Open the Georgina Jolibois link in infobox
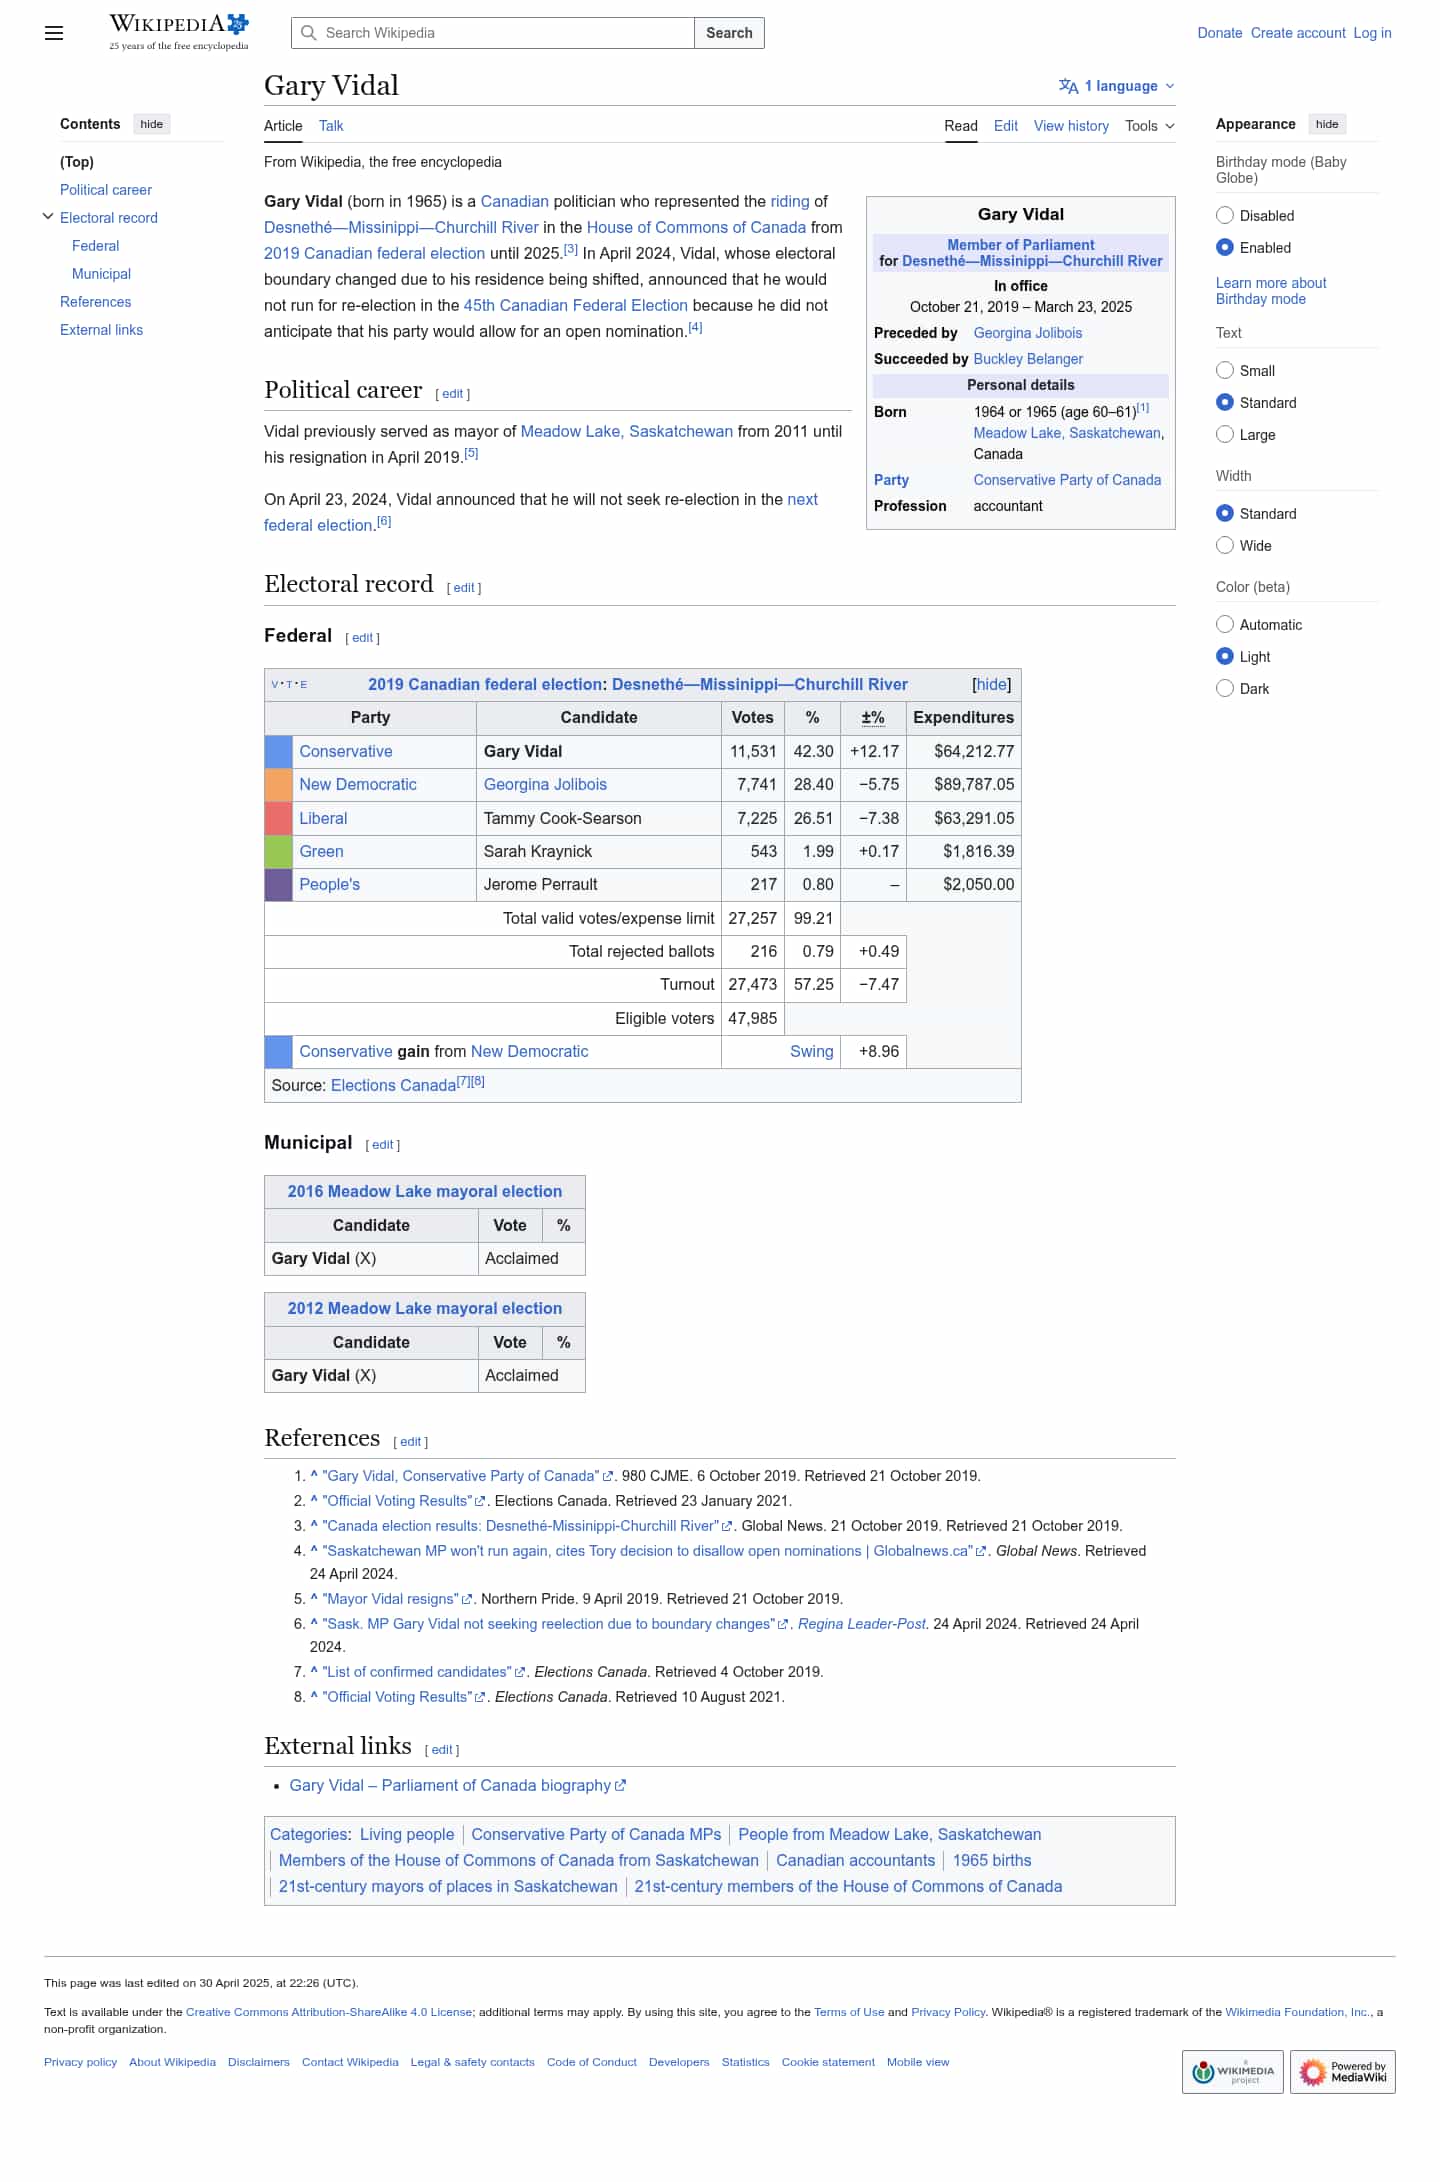The width and height of the screenshot is (1440, 2182). click(x=1028, y=333)
